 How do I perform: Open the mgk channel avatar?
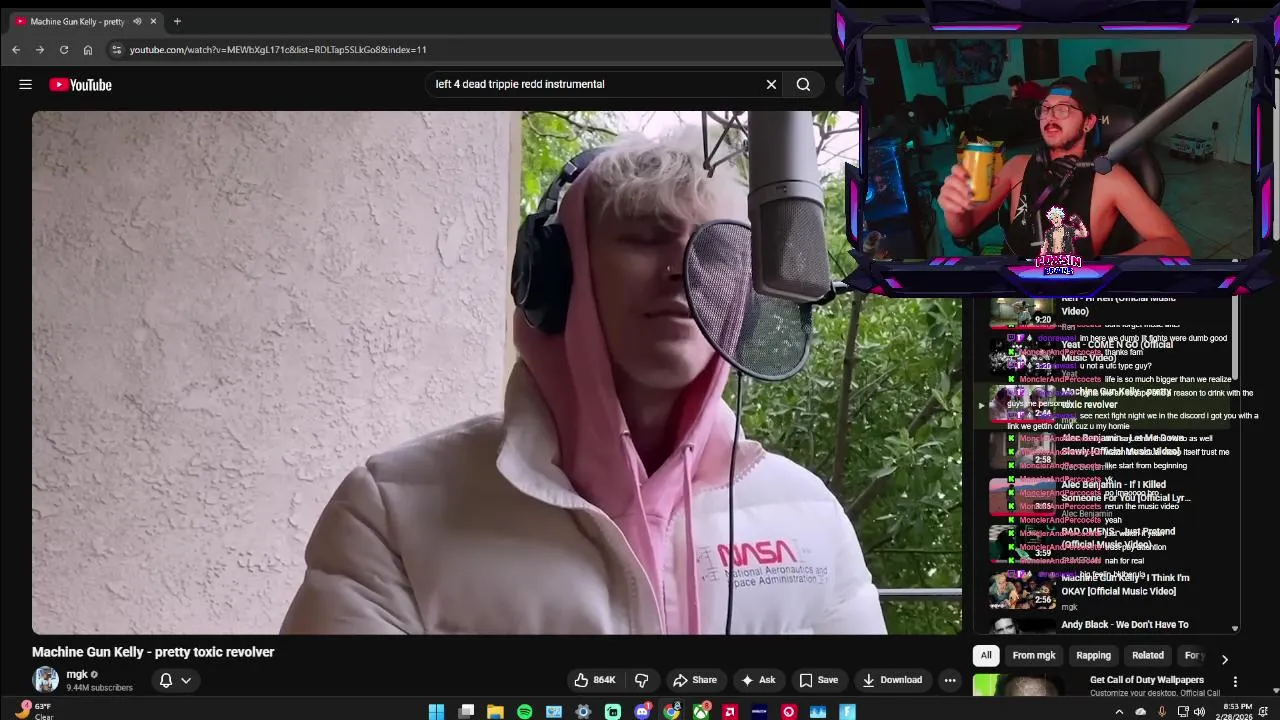pyautogui.click(x=46, y=680)
